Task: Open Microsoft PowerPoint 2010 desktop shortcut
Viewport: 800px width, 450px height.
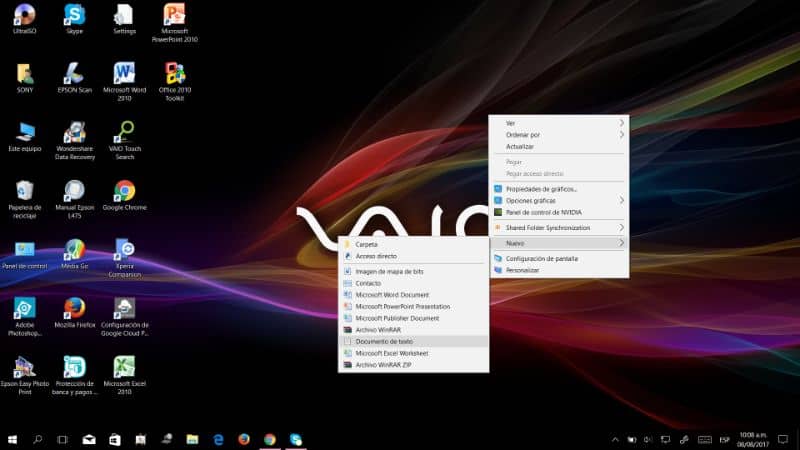Action: coord(174,22)
